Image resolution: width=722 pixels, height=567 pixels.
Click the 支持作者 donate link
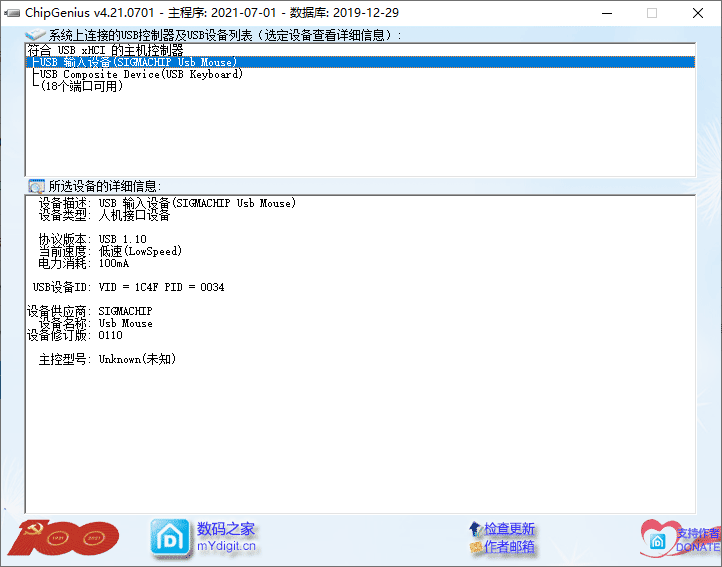click(698, 533)
